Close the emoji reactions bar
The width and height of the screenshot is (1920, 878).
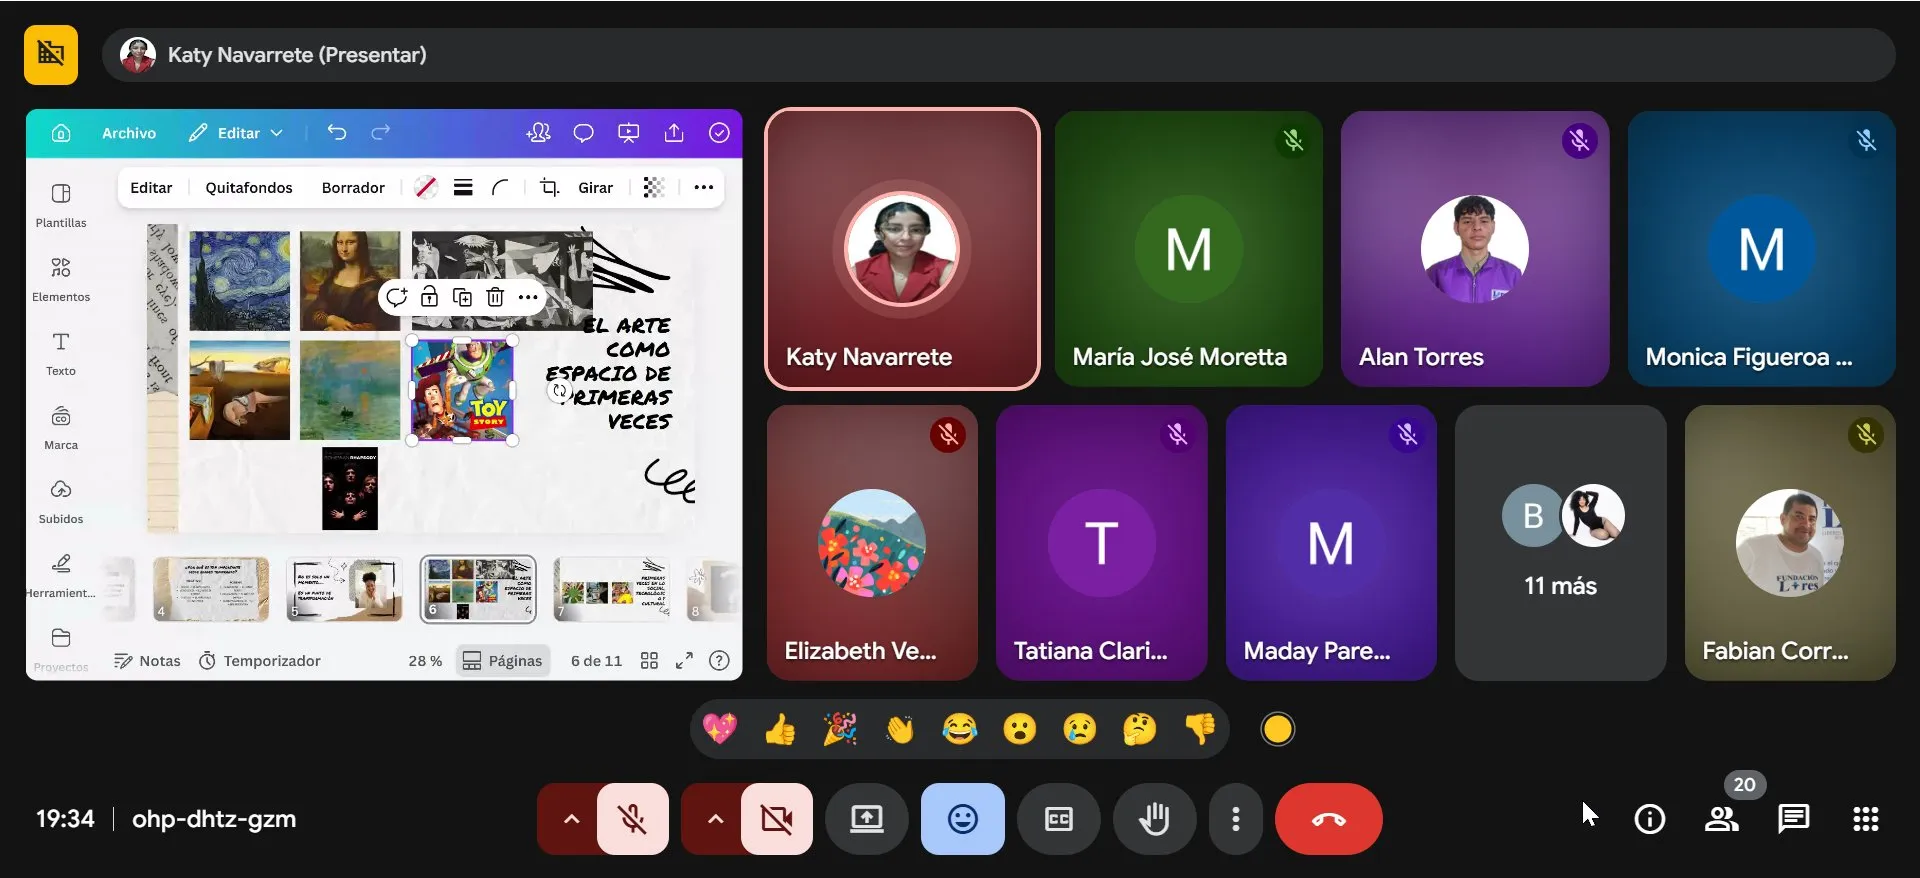point(962,819)
